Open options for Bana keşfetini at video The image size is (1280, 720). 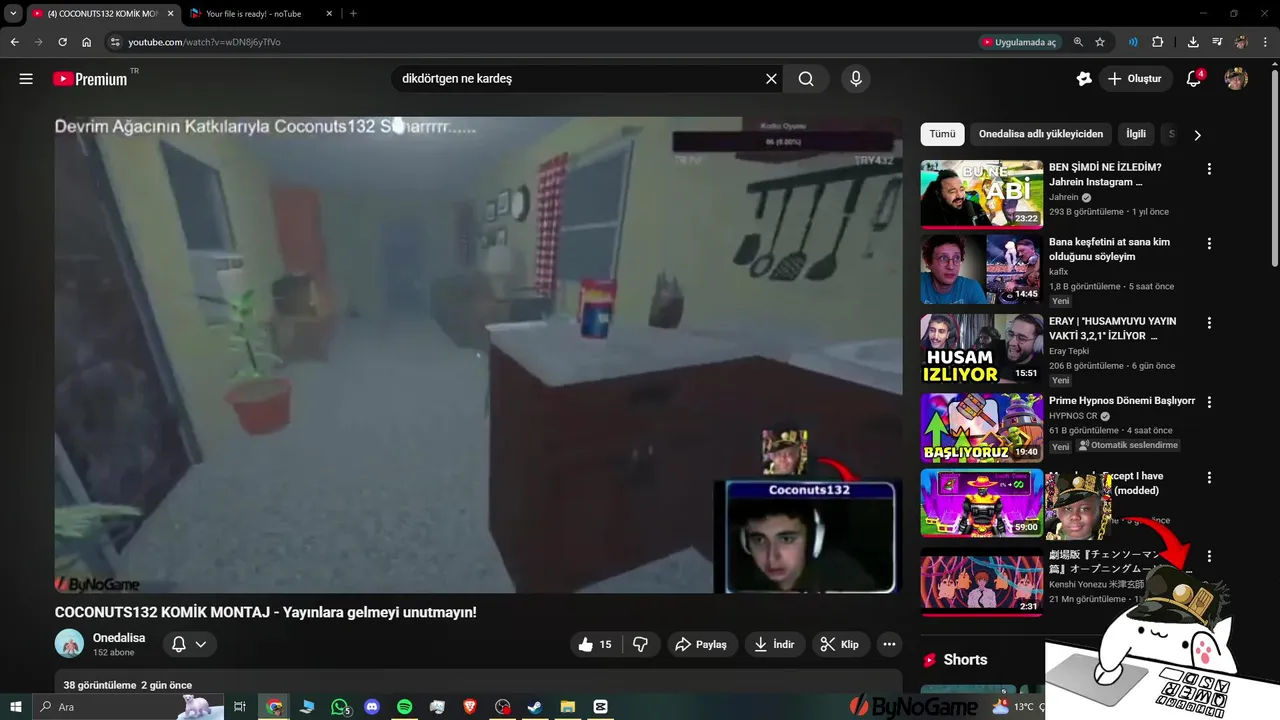click(x=1209, y=243)
